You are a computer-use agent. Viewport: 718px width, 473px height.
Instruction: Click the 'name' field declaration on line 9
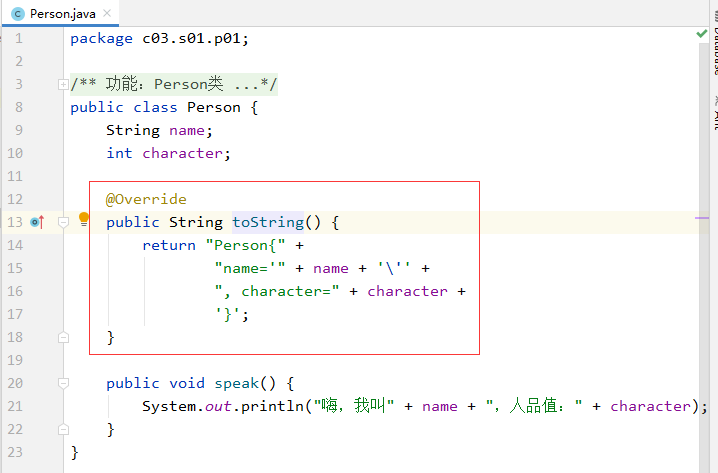pyautogui.click(x=187, y=131)
